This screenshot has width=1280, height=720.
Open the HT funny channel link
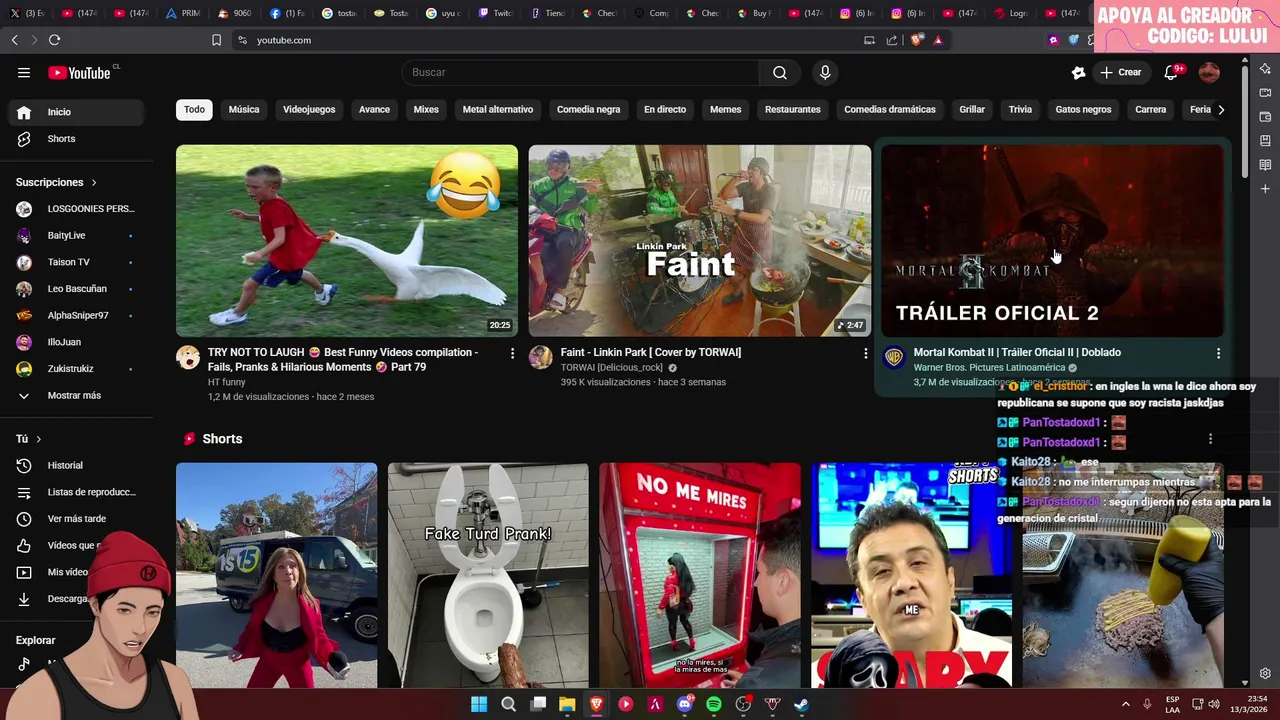(226, 382)
